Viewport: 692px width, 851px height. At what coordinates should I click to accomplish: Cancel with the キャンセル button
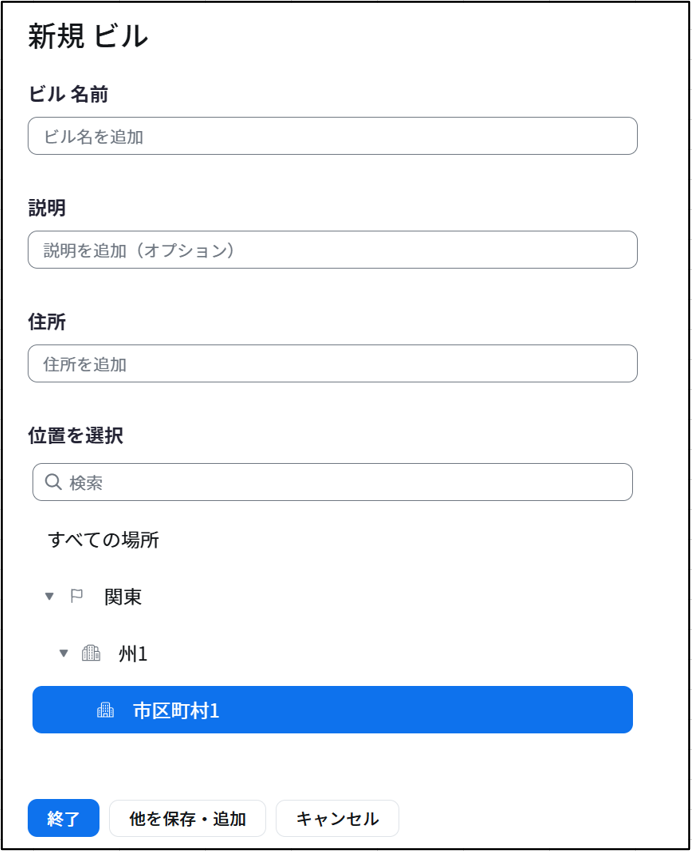(x=337, y=819)
